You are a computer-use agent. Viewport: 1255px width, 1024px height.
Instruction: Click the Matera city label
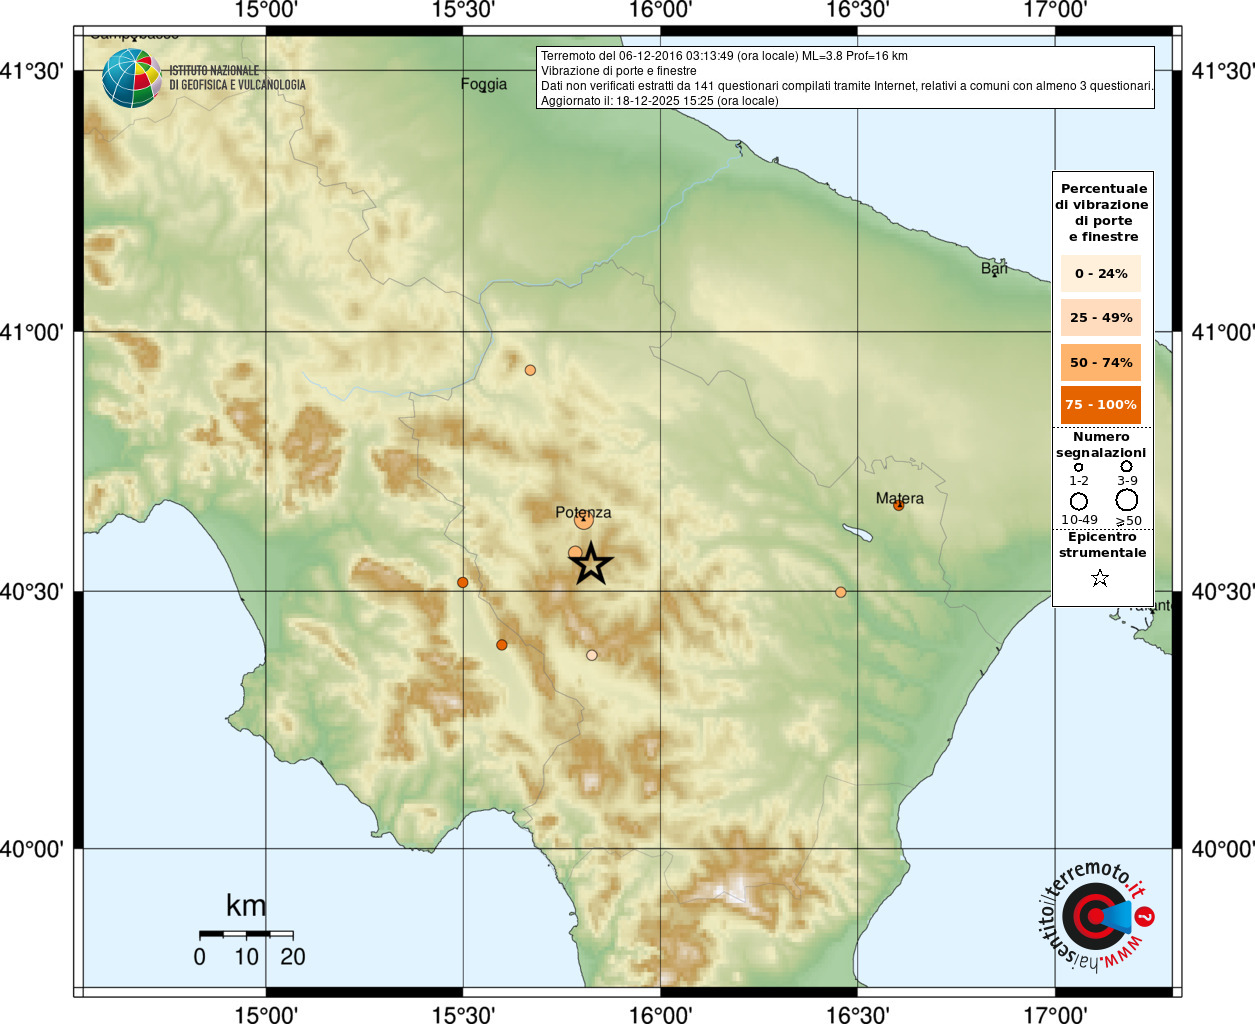click(900, 498)
